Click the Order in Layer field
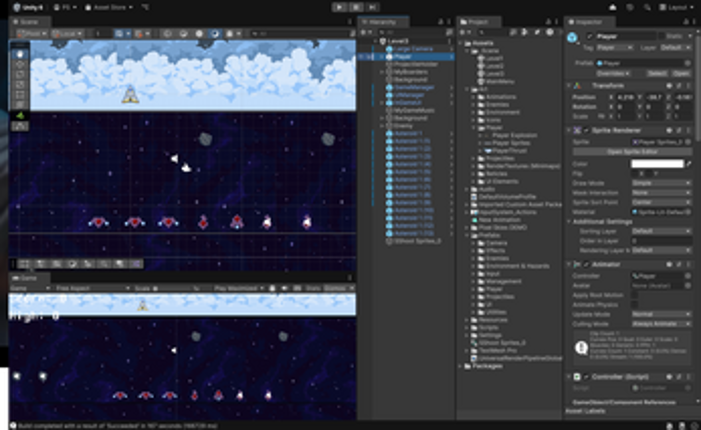Image resolution: width=701 pixels, height=430 pixels. pos(662,241)
